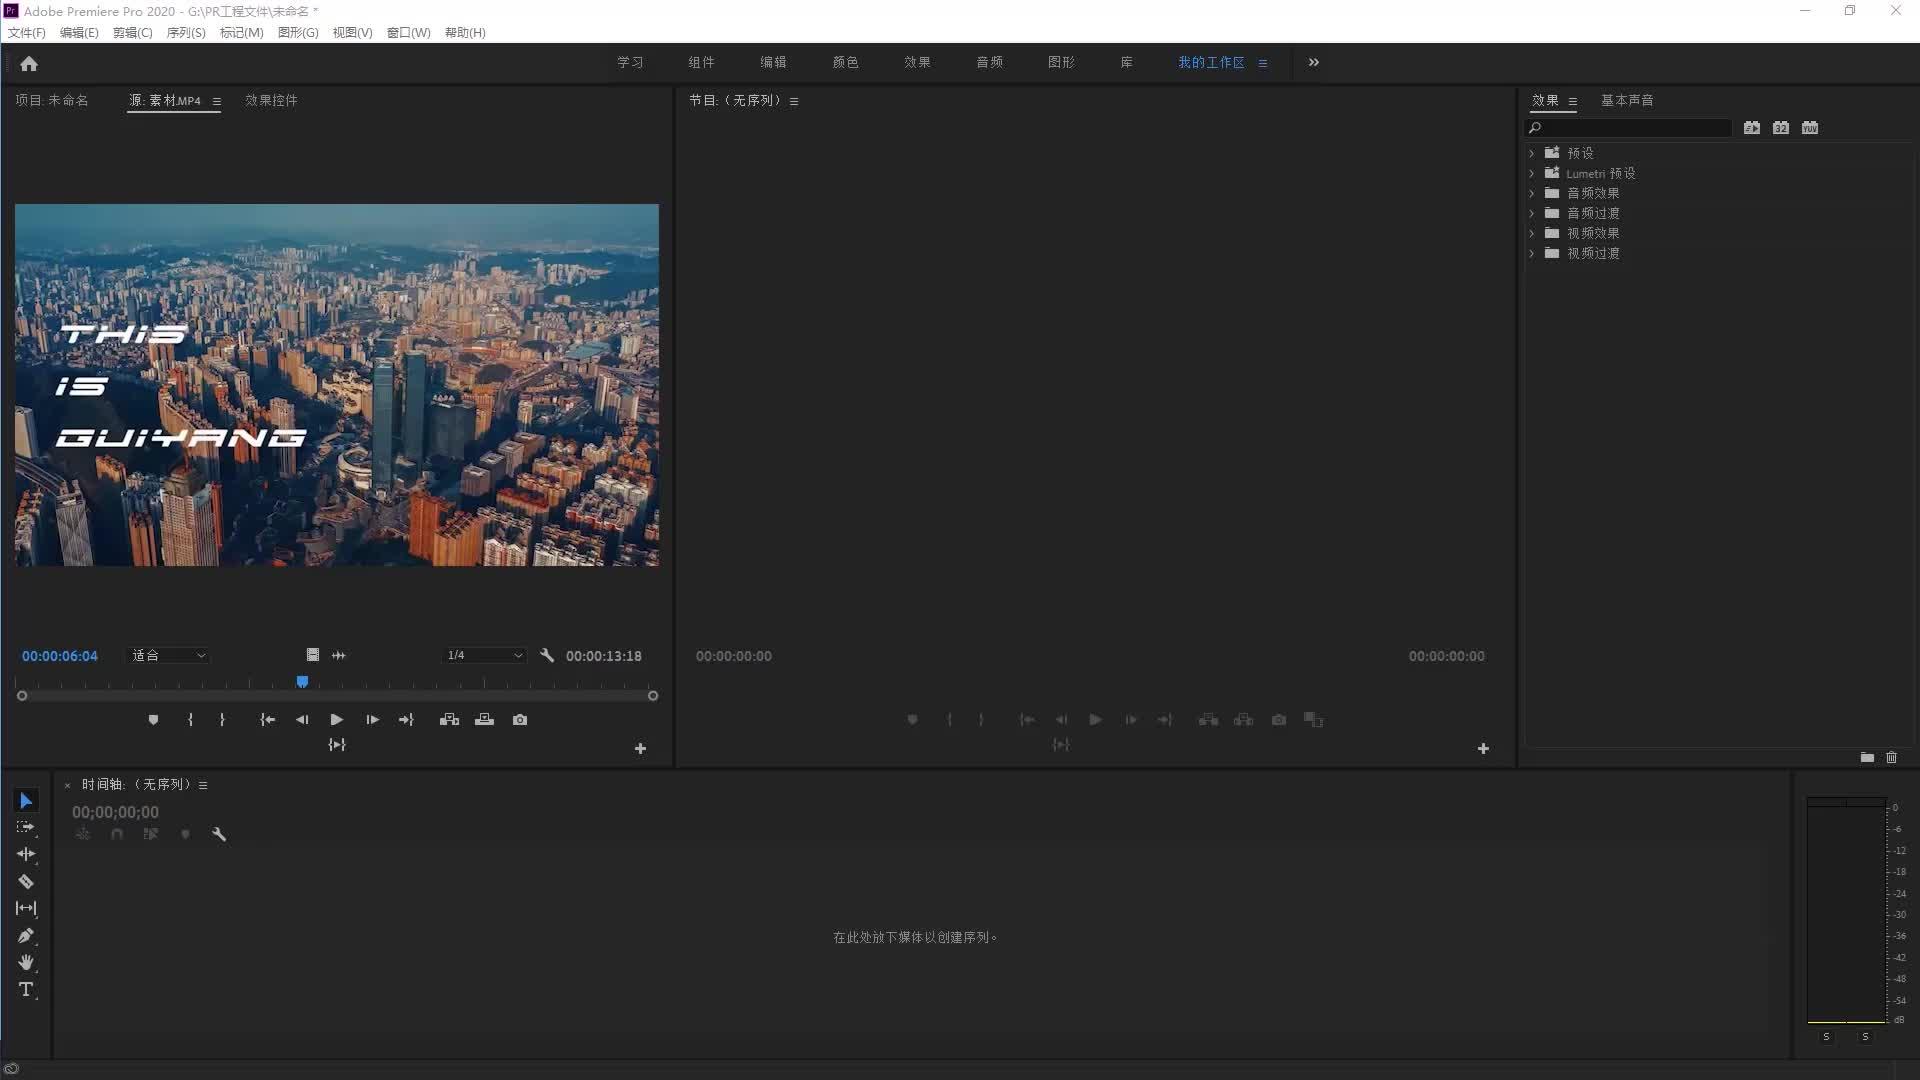This screenshot has width=1920, height=1080.
Task: Click the Overwrite button in source monitor
Action: point(484,720)
